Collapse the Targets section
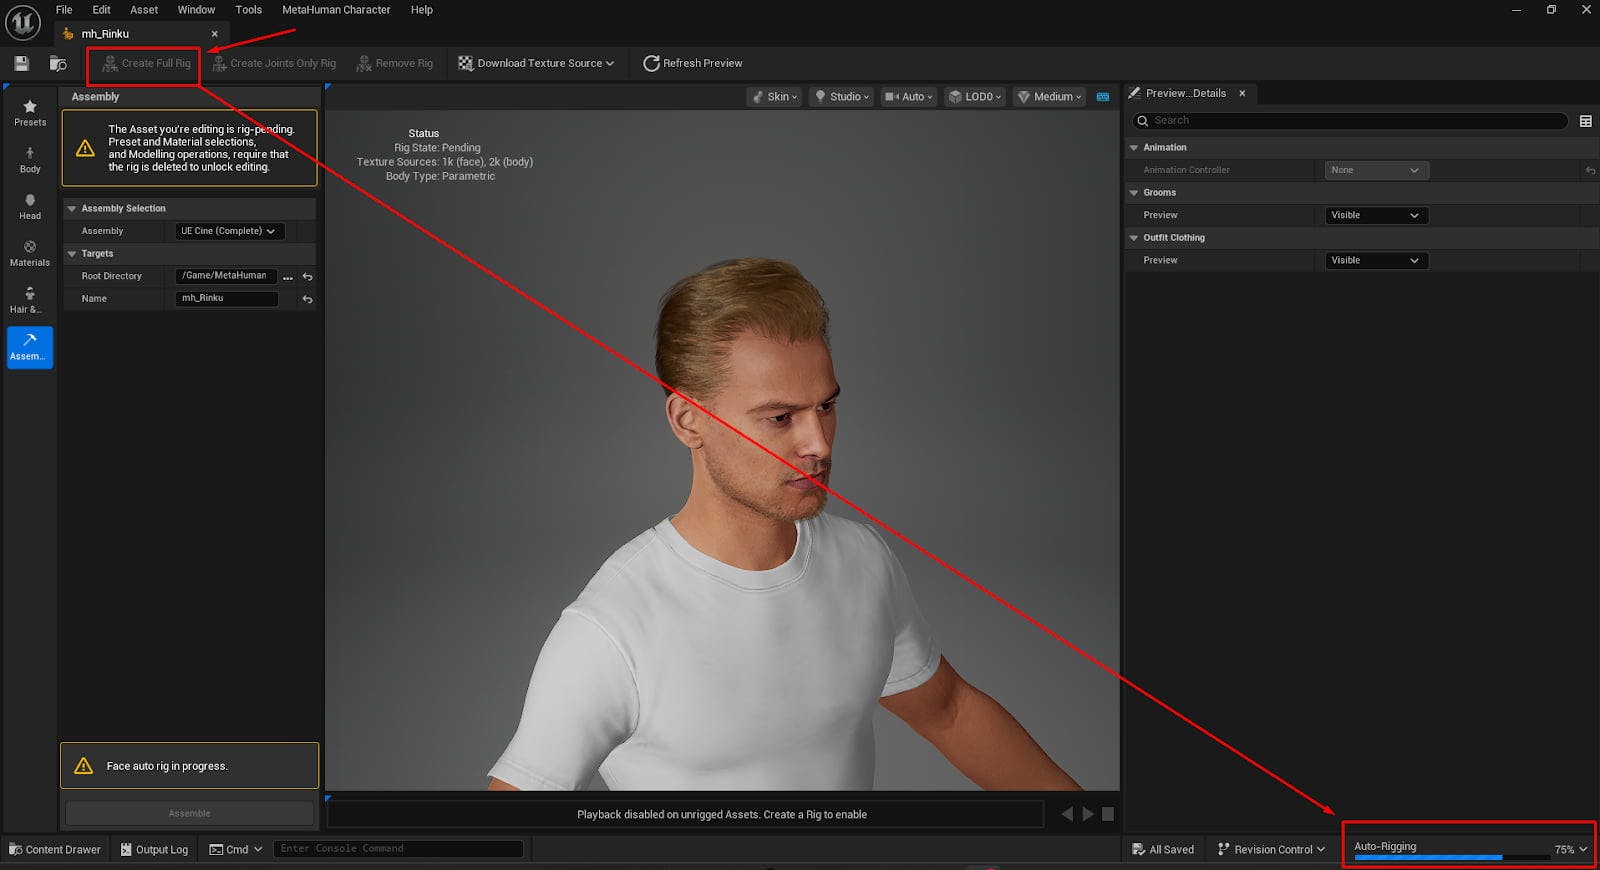The width and height of the screenshot is (1600, 870). [x=72, y=254]
